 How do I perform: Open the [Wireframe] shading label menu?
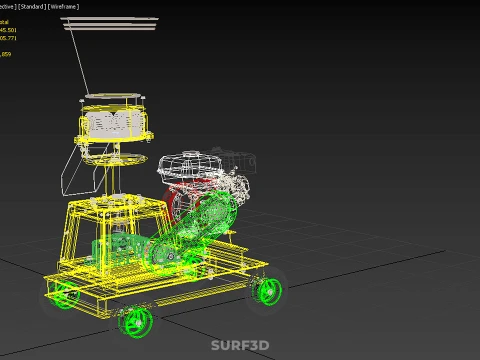63,7
